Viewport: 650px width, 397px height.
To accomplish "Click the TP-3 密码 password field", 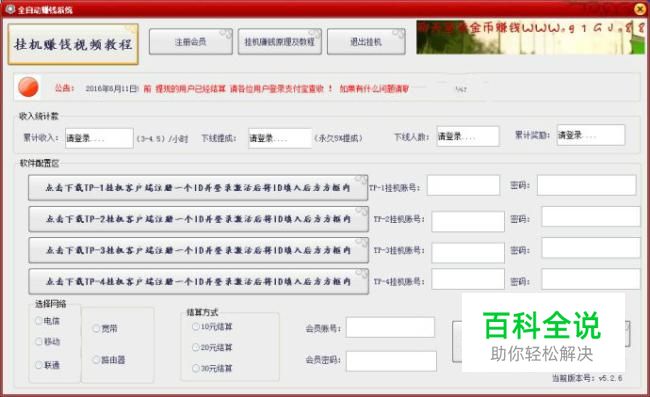I will [591, 248].
